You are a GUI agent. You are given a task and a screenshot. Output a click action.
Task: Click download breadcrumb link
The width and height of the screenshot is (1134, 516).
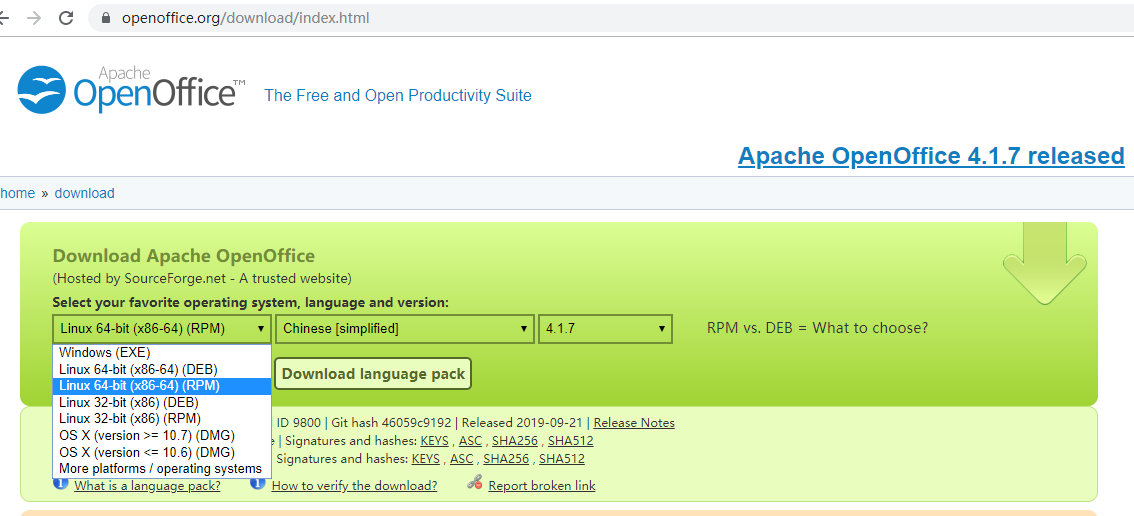coord(85,193)
